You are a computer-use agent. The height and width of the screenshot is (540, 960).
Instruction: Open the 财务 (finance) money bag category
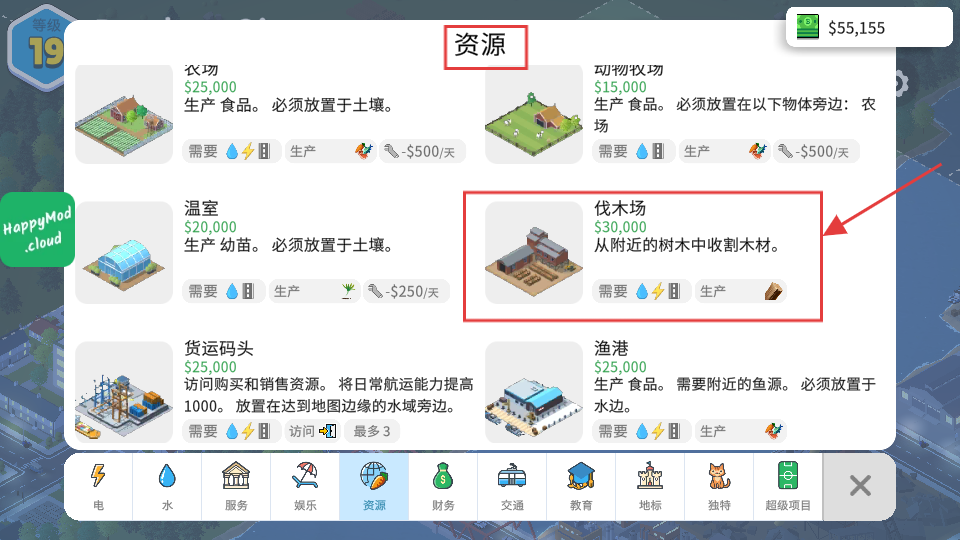pos(443,487)
